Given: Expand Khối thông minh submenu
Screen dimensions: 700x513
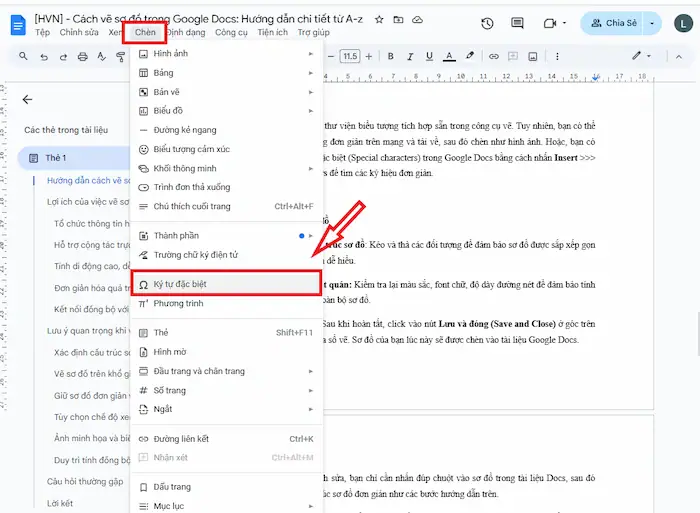Looking at the screenshot, I should pos(226,168).
